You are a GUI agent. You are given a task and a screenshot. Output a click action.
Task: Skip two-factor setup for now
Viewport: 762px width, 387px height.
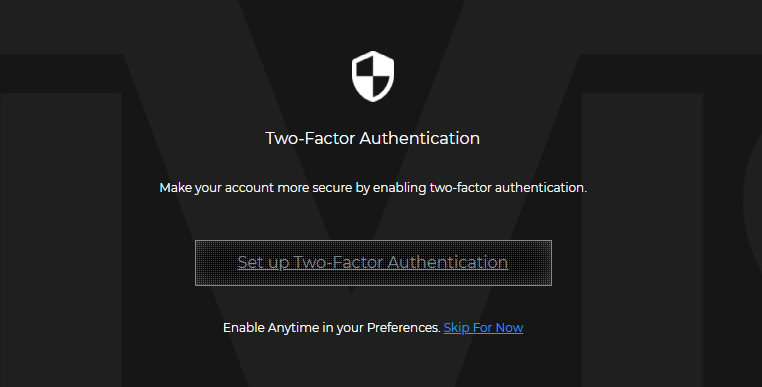[x=483, y=328]
